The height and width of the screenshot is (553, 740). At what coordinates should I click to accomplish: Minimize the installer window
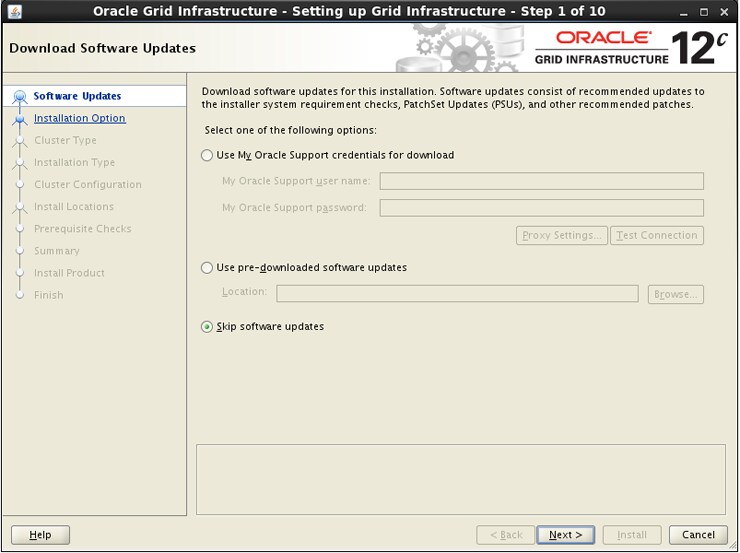(x=684, y=12)
